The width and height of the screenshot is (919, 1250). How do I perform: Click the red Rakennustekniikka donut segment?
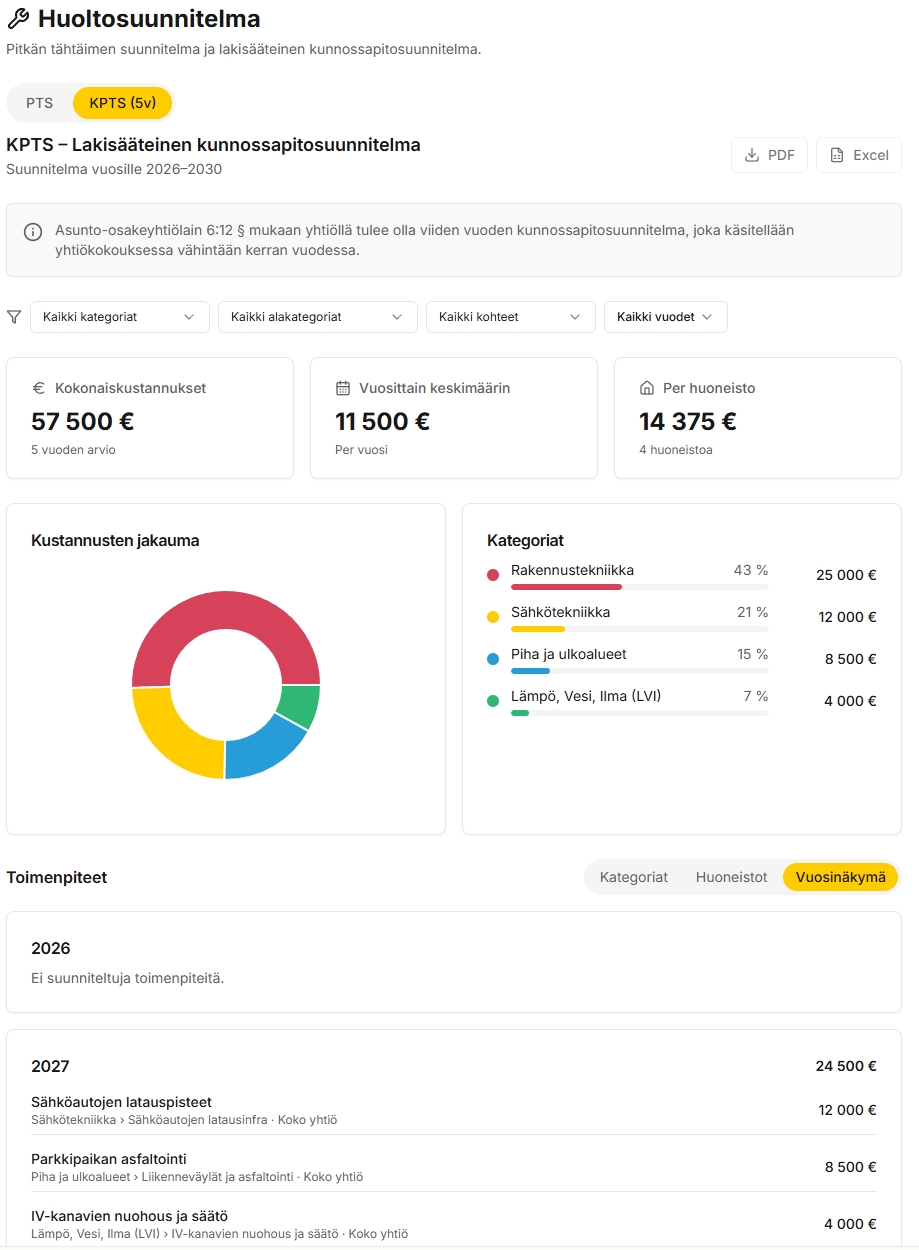click(x=226, y=612)
